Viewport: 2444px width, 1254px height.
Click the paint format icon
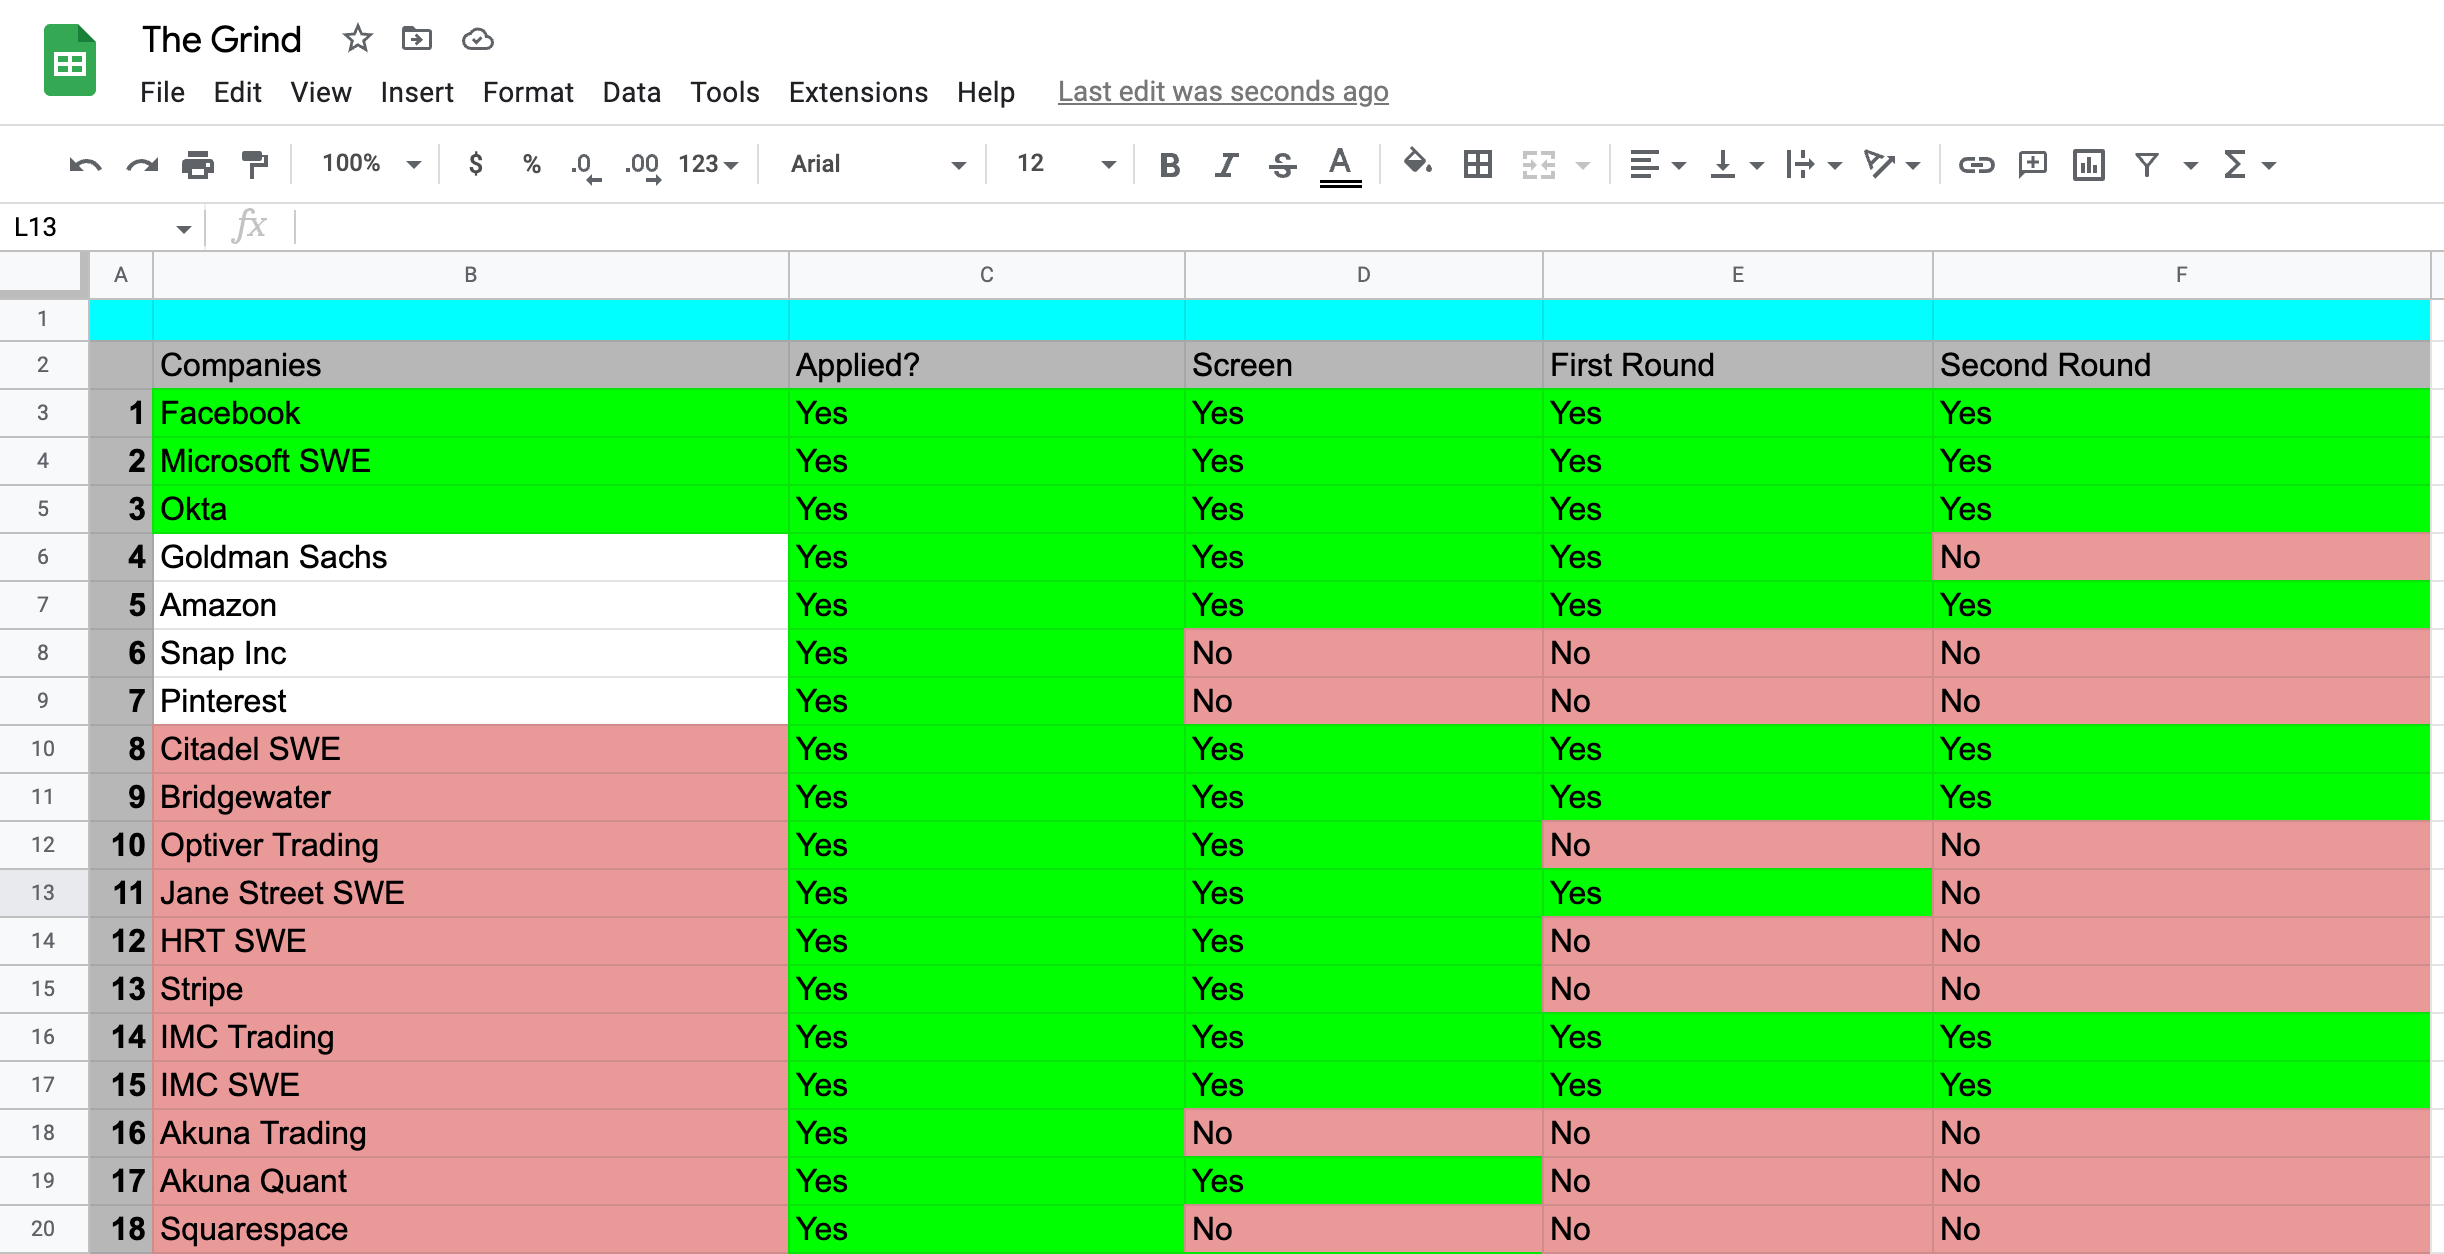[255, 165]
